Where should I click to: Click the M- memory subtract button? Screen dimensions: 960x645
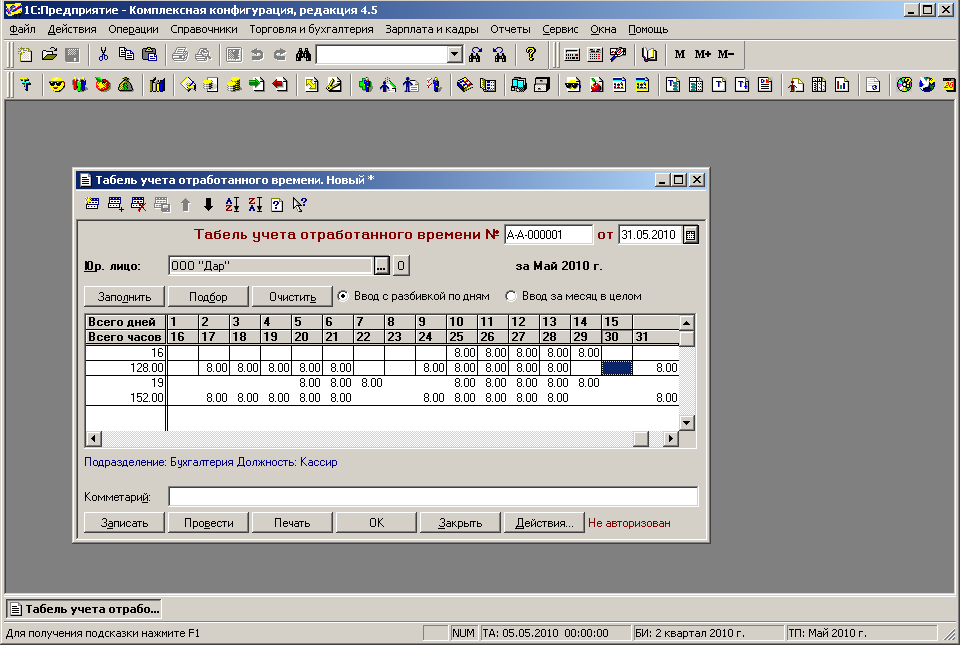tap(726, 54)
